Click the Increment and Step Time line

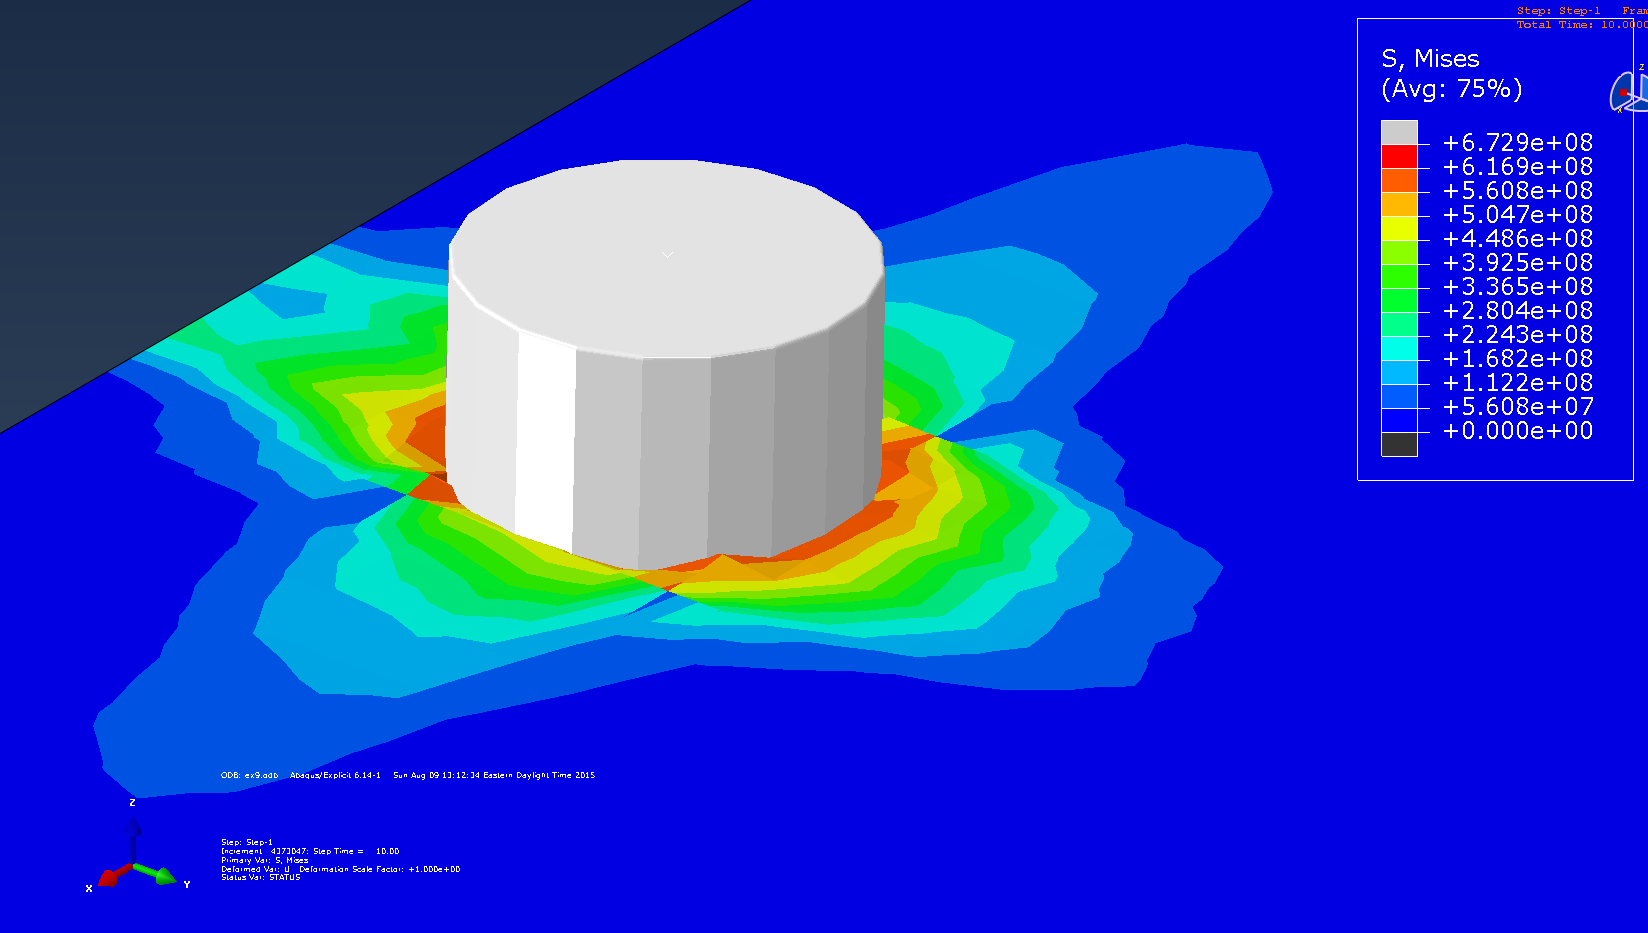[310, 851]
